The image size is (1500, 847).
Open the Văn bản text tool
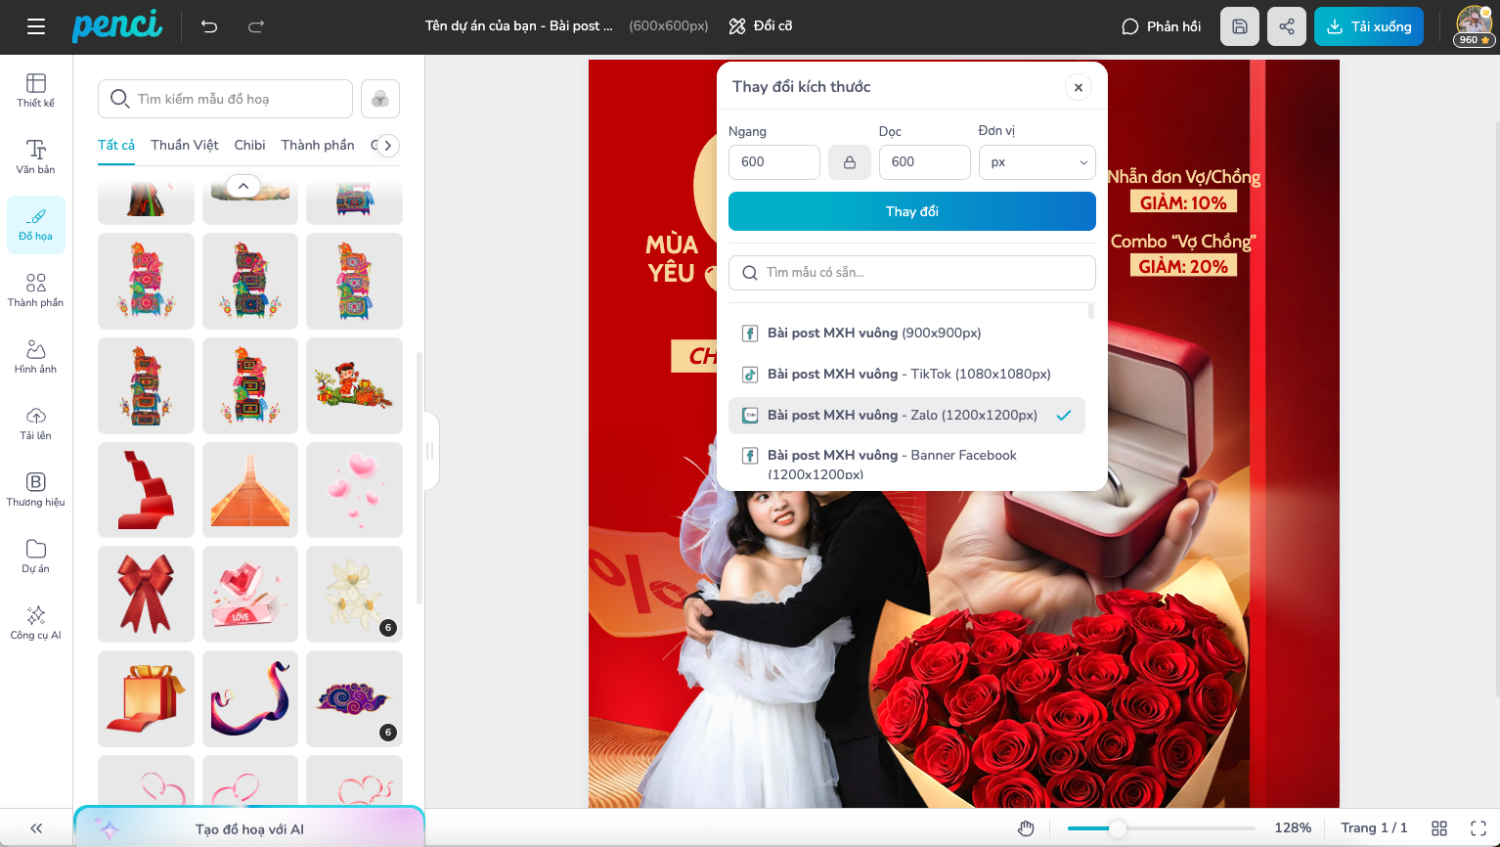point(36,157)
